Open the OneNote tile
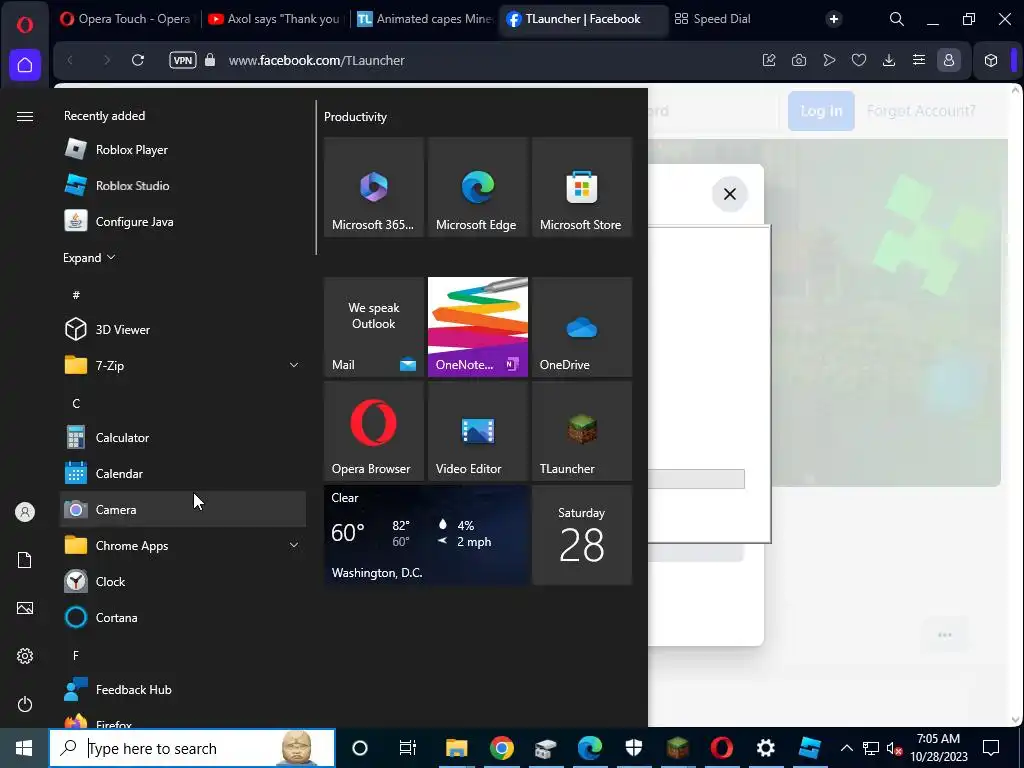This screenshot has width=1024, height=768. tap(477, 327)
